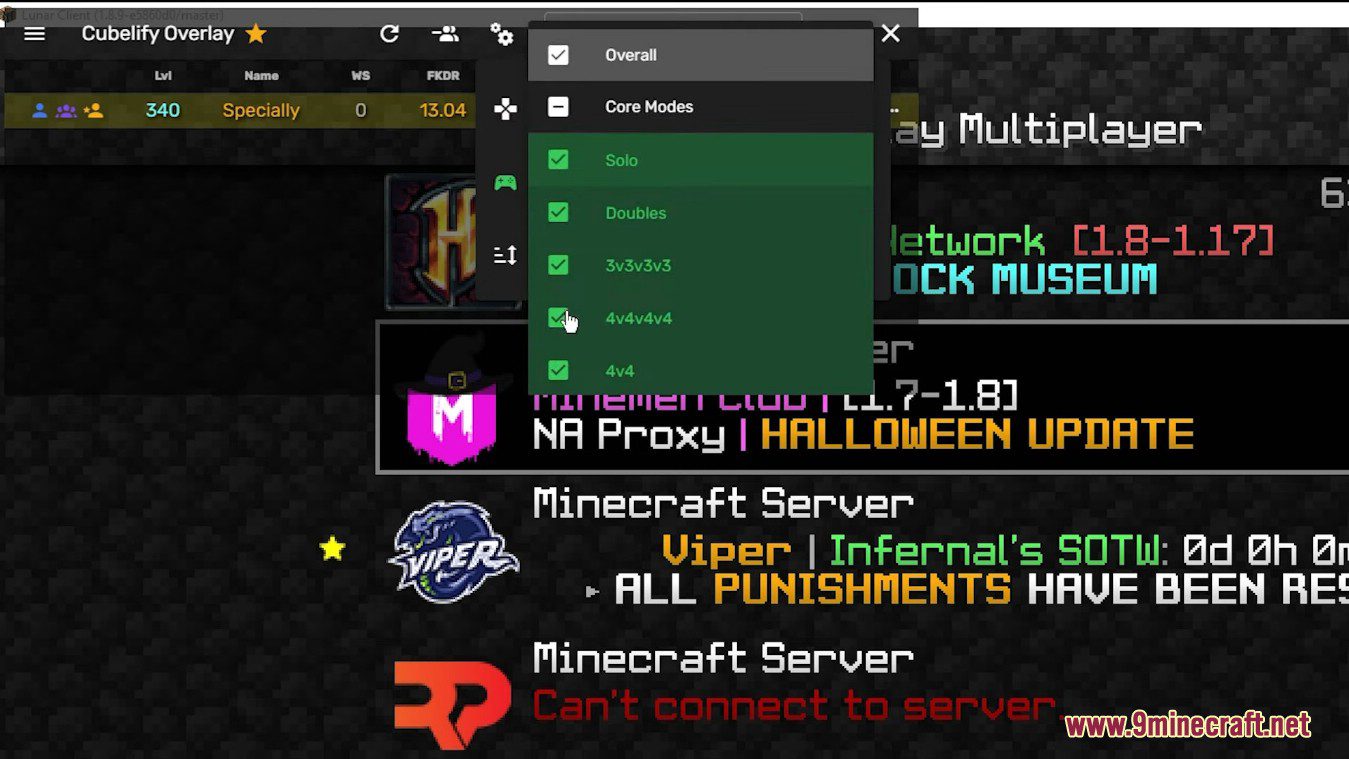Open overlay settings gears icon
This screenshot has width=1349, height=759.
[501, 34]
